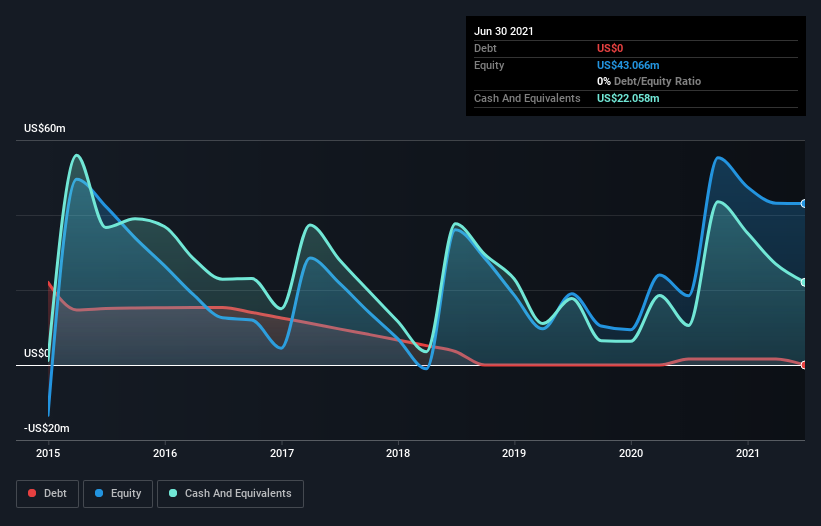Click the Equity label in tooltip
Viewport: 821px width, 526px height.
pos(489,65)
